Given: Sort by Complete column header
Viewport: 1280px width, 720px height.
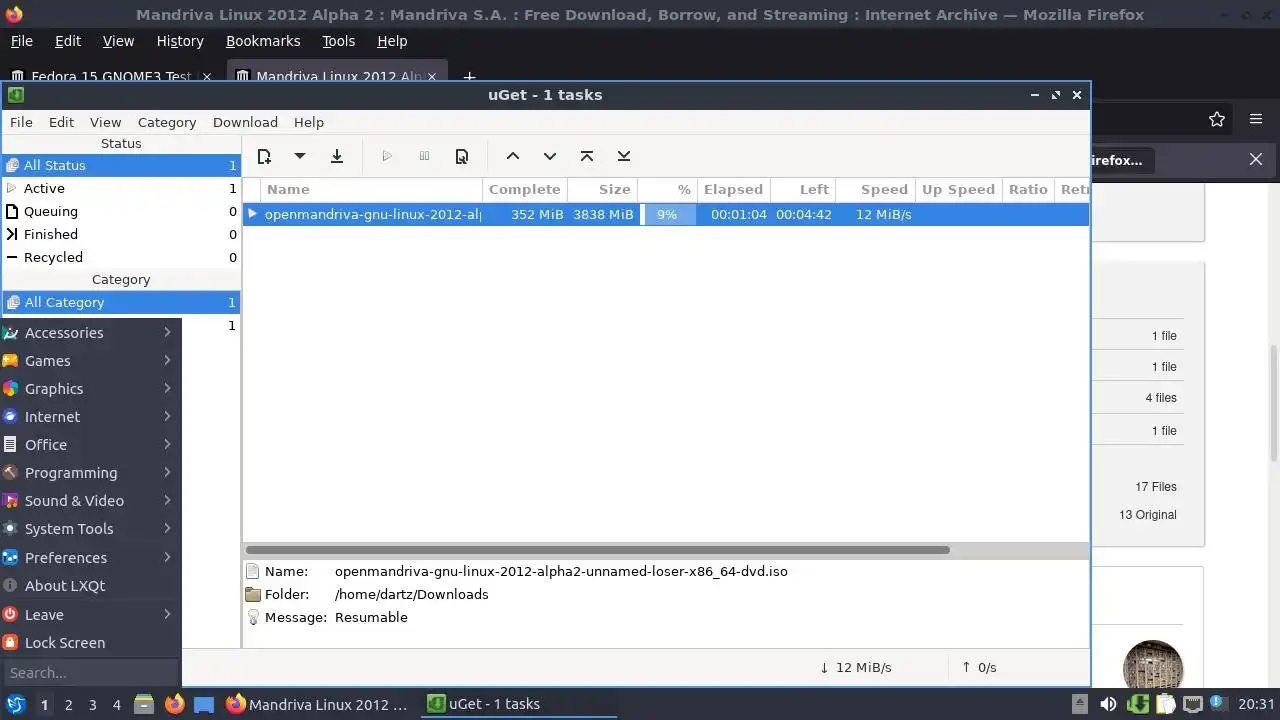Looking at the screenshot, I should click(525, 189).
